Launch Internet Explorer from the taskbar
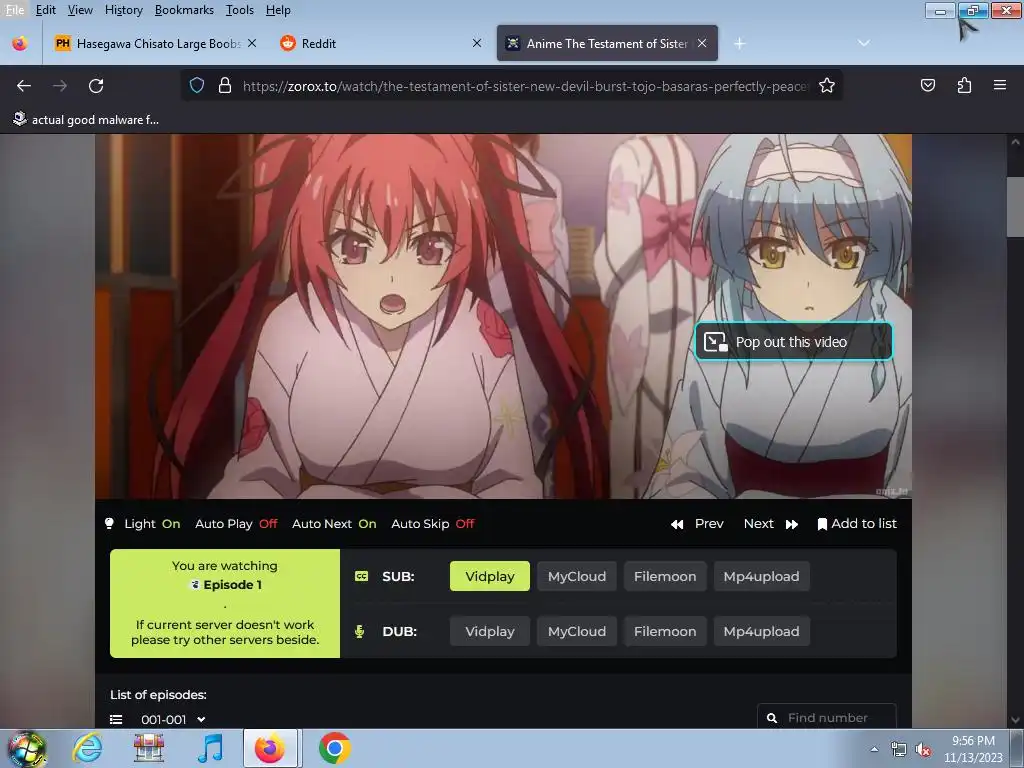This screenshot has width=1024, height=768. [x=87, y=748]
